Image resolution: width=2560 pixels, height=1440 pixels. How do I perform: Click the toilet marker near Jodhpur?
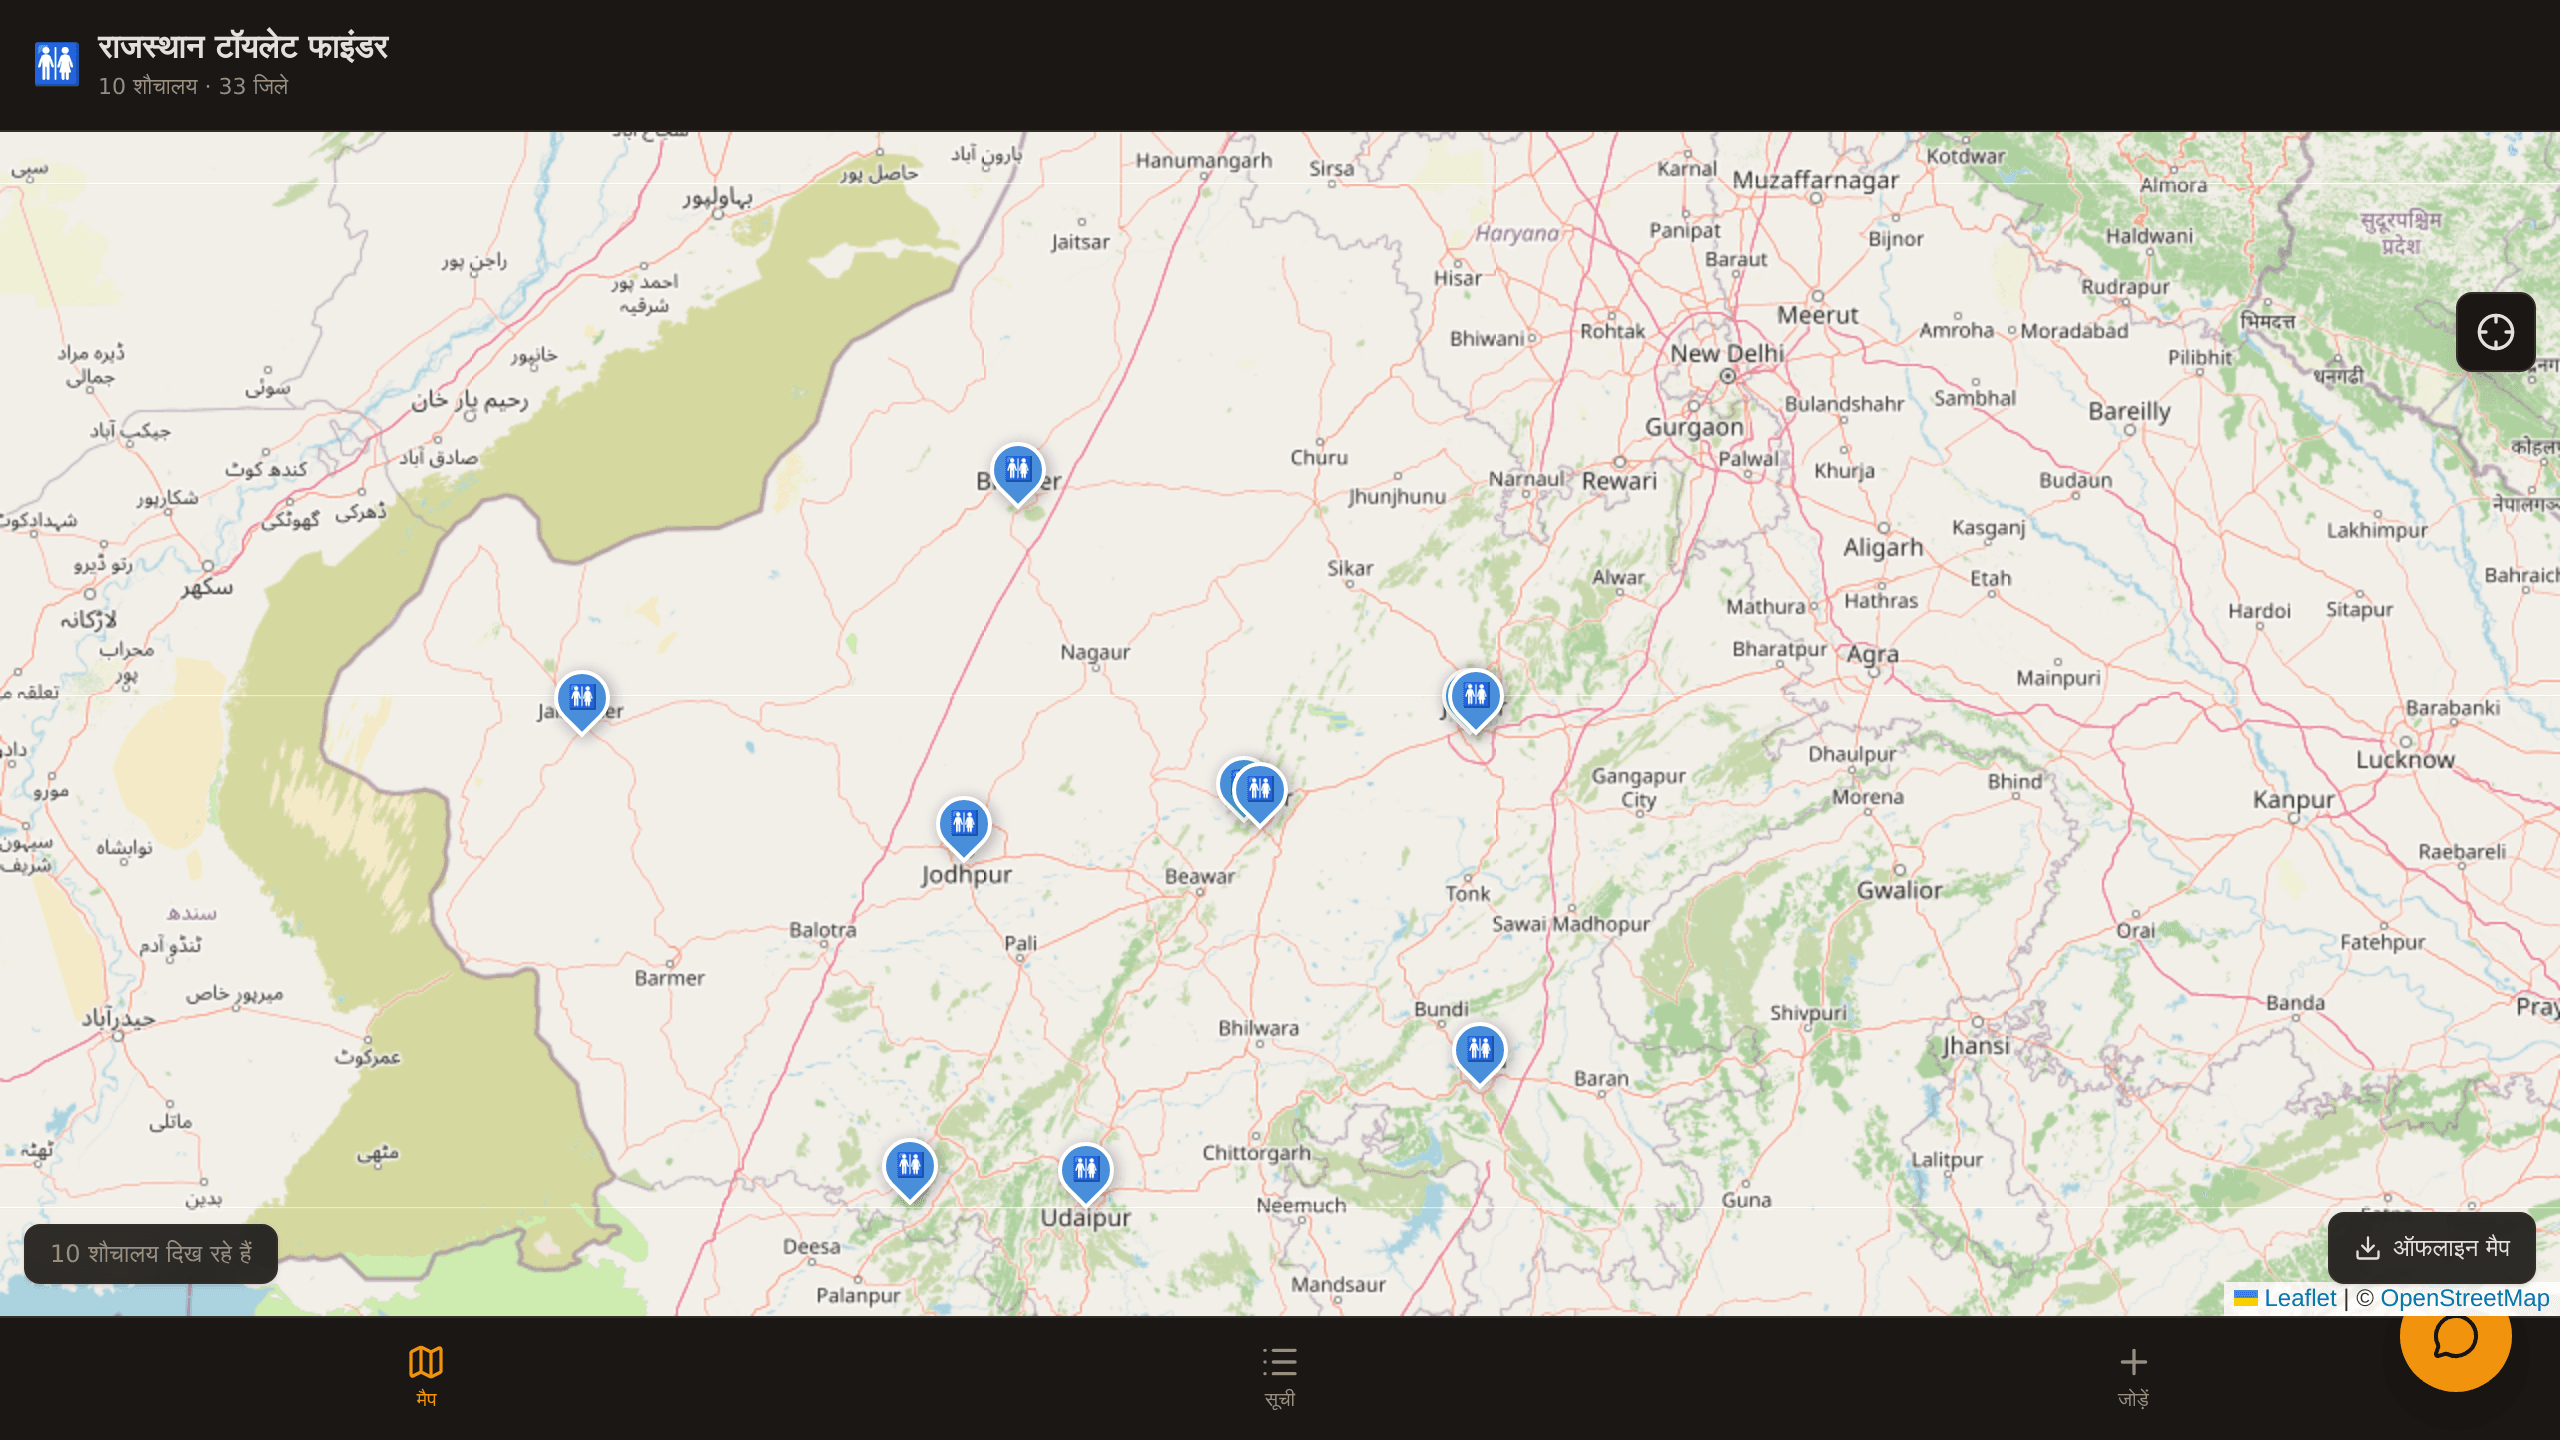pyautogui.click(x=963, y=826)
